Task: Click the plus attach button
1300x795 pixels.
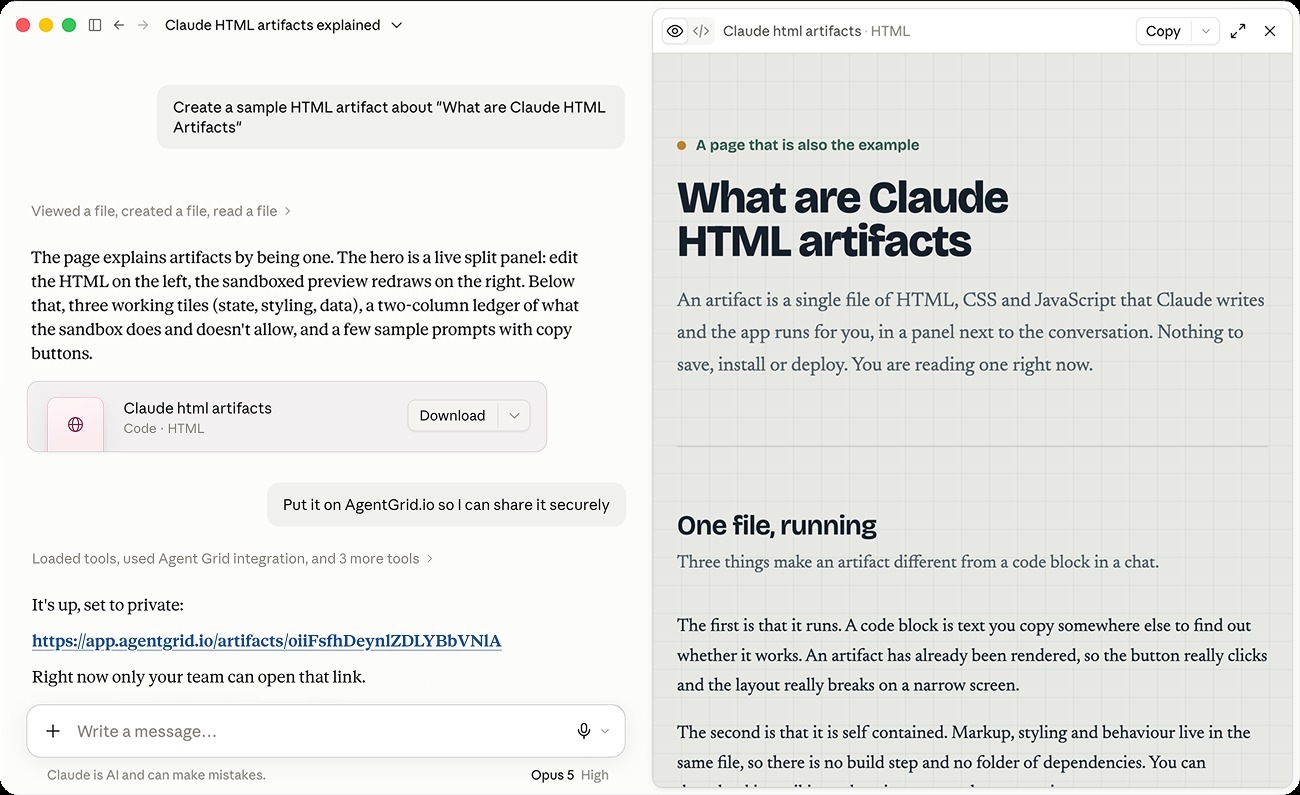Action: pyautogui.click(x=53, y=731)
